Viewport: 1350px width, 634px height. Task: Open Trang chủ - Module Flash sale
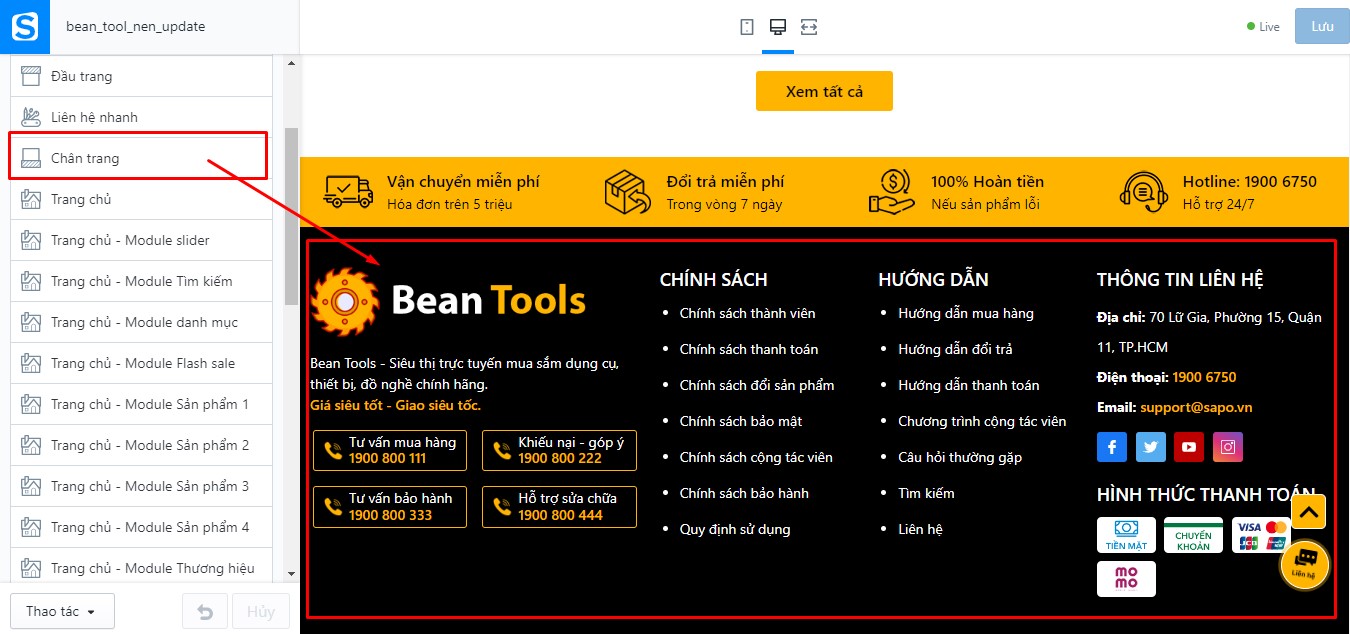[141, 363]
